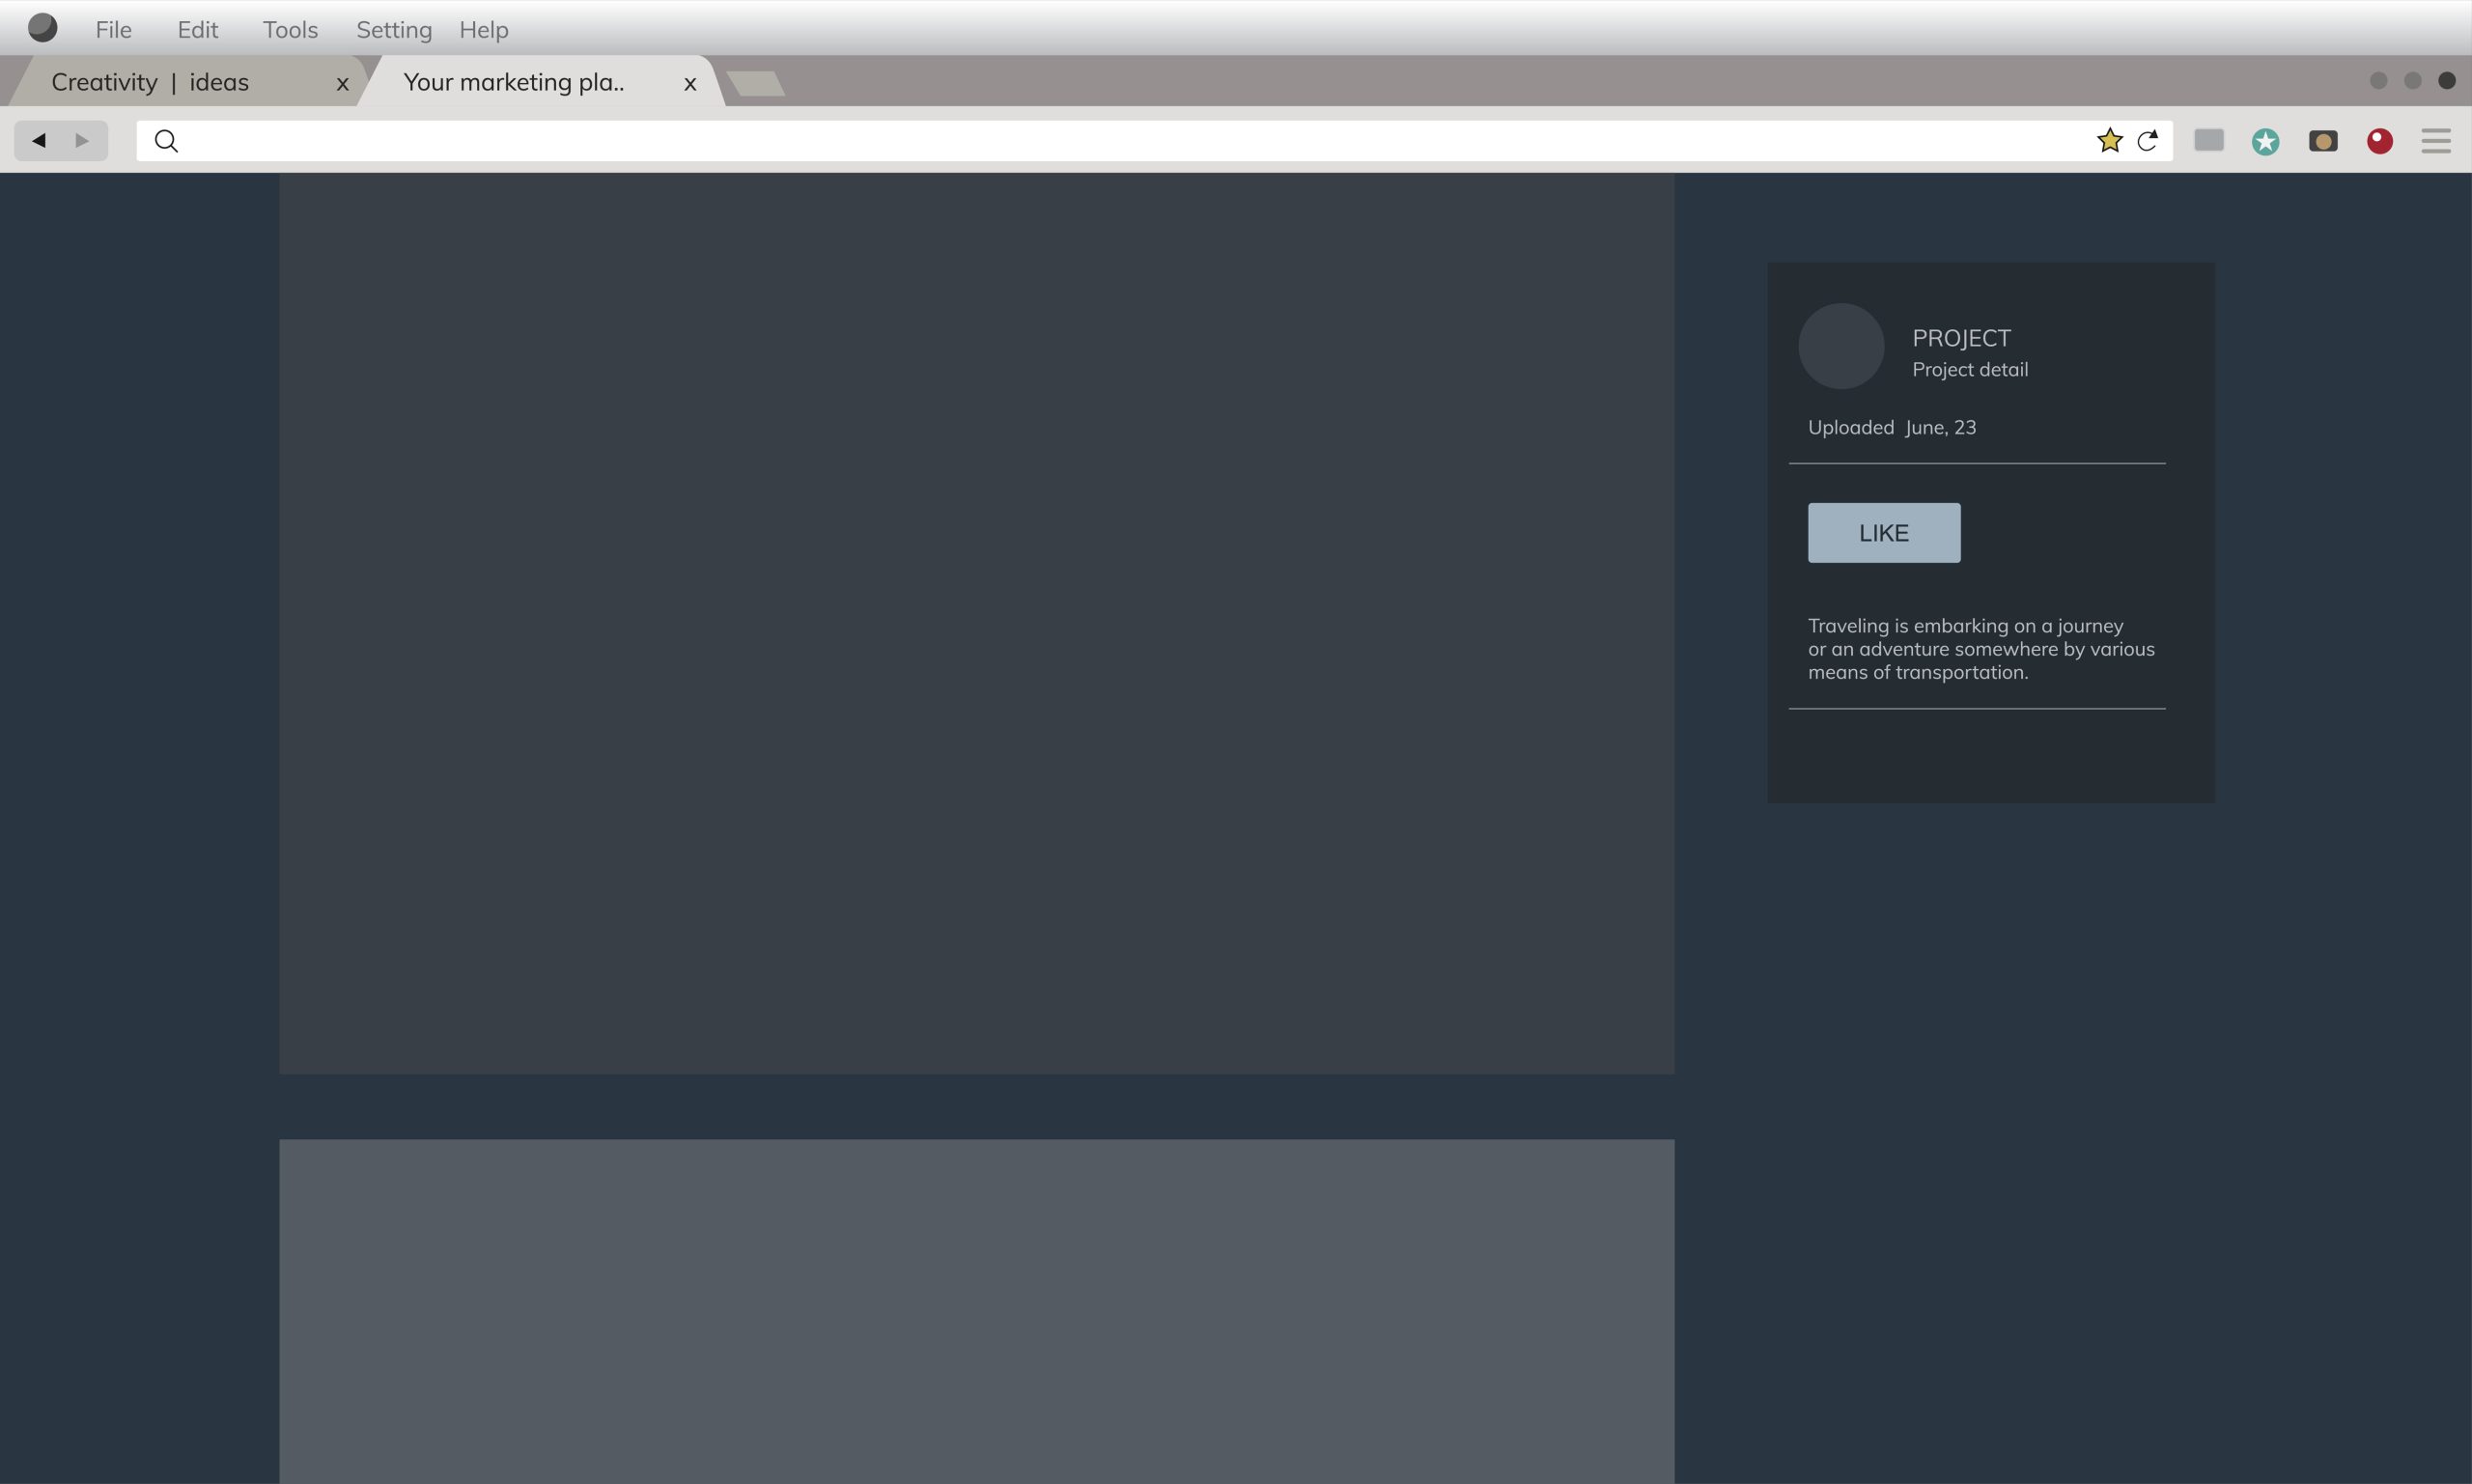Viewport: 2472px width, 1484px height.
Task: Click the Traveling is embarking description text
Action: 1981,649
